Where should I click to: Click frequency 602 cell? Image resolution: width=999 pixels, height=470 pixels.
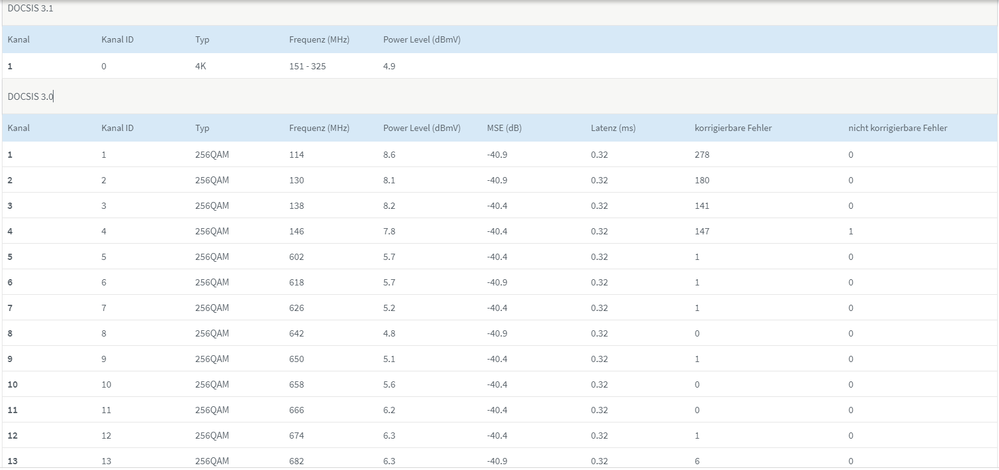[x=297, y=257]
